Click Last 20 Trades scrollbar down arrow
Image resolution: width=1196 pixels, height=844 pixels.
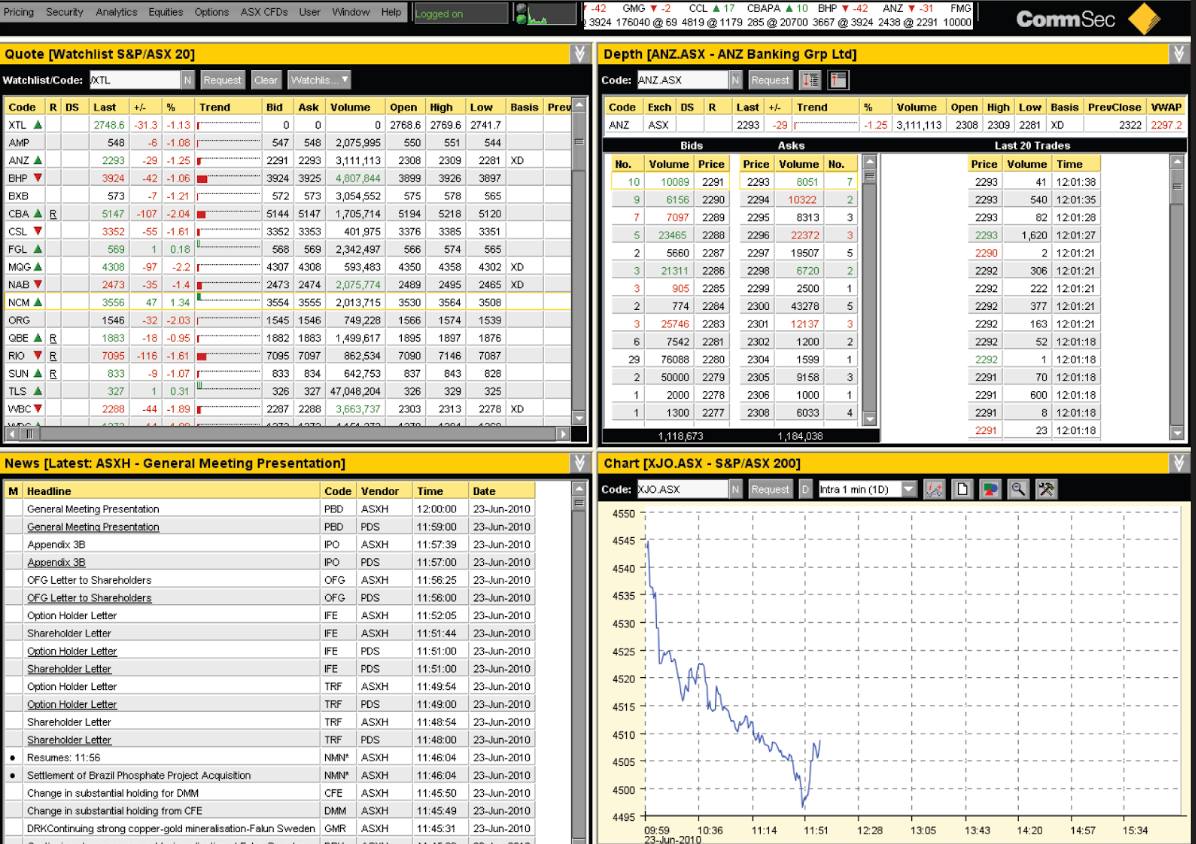[x=1177, y=432]
